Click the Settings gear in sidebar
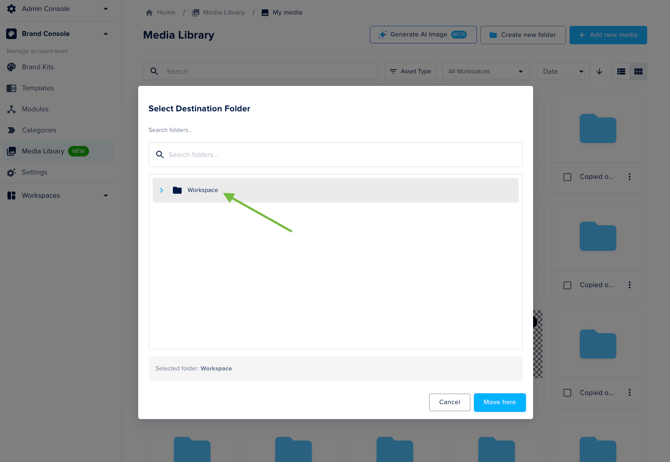Viewport: 670px width, 462px height. coord(11,172)
